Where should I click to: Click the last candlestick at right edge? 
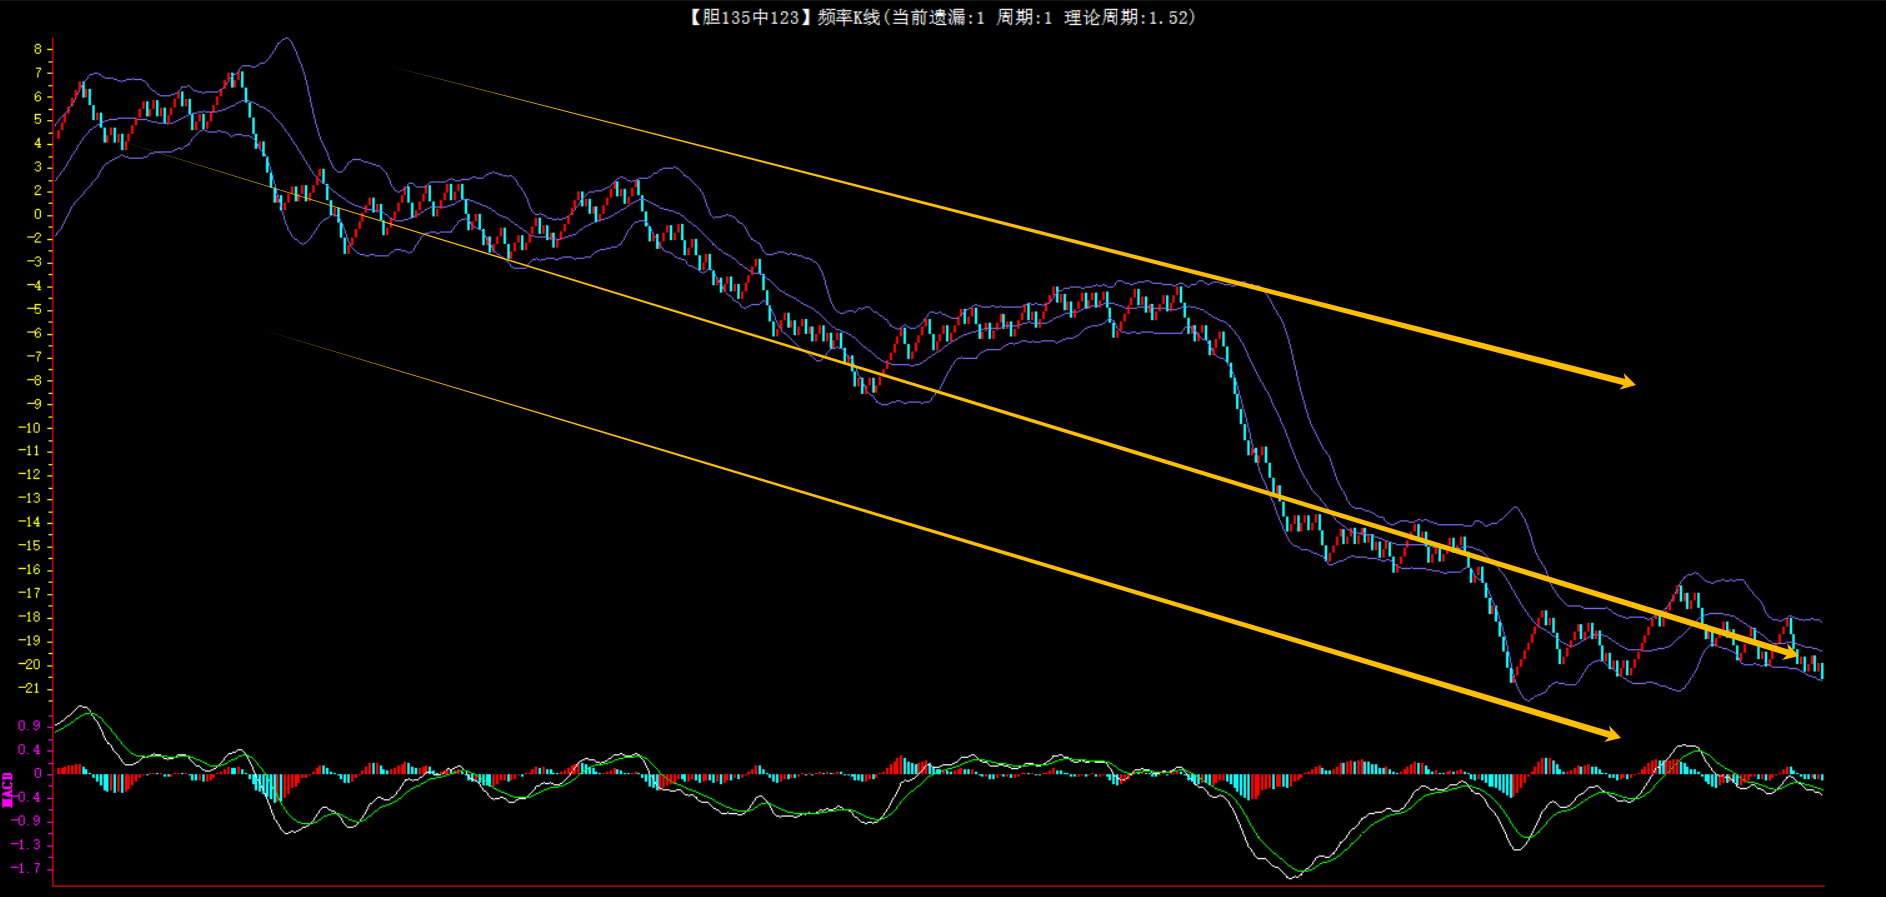(x=1822, y=670)
